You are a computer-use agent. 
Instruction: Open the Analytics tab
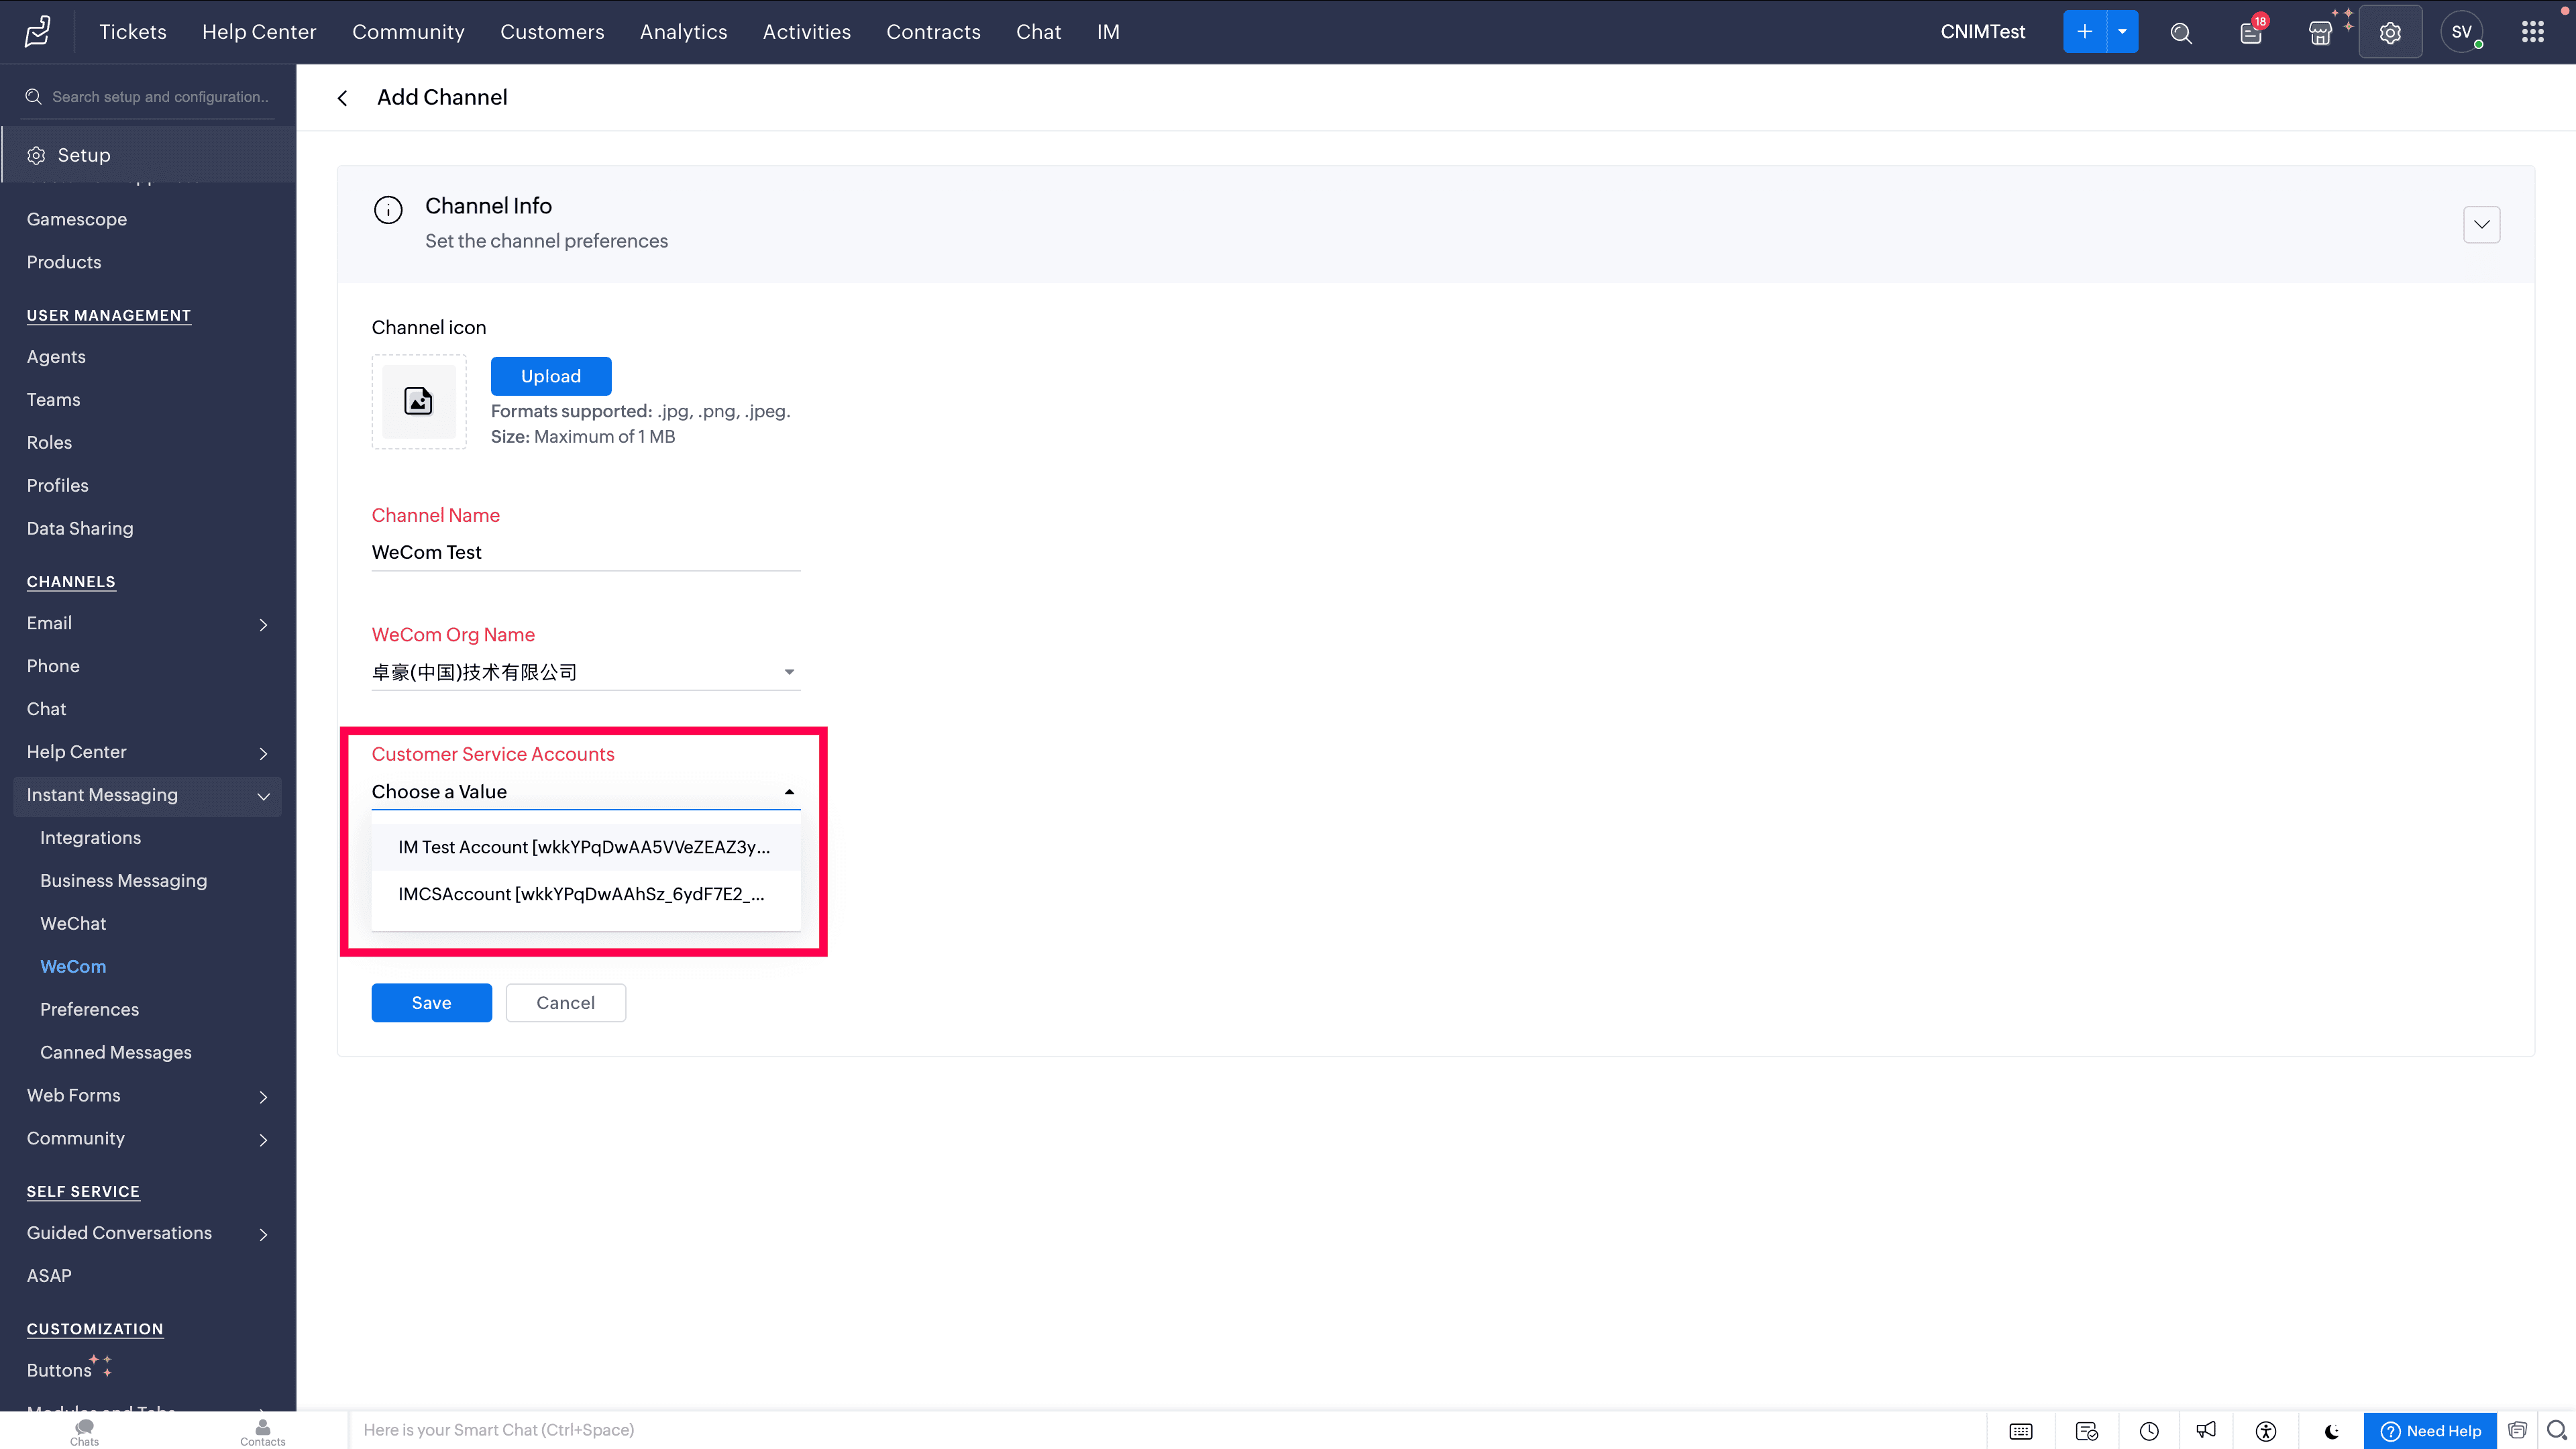click(x=683, y=32)
